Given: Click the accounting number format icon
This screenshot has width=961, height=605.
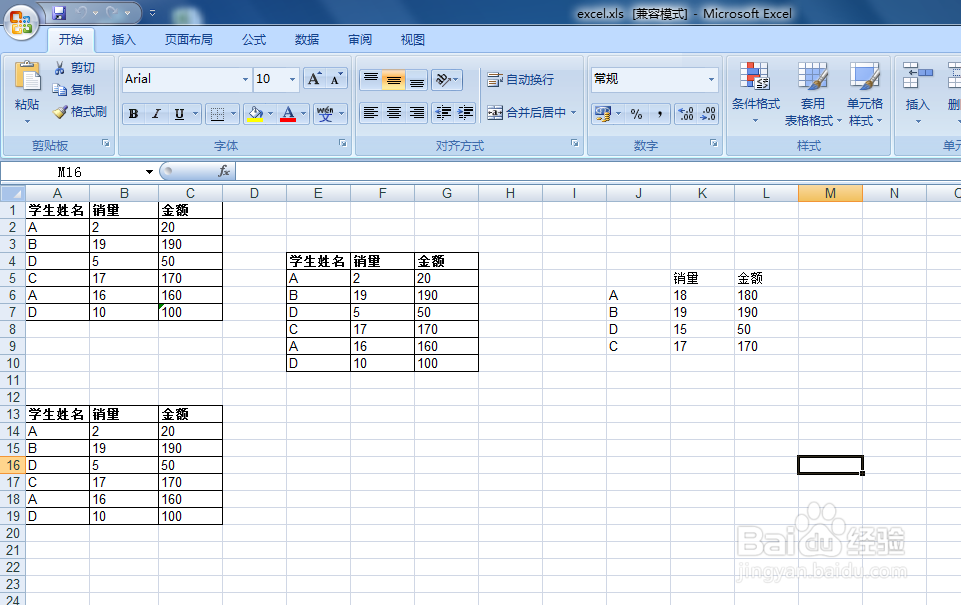Looking at the screenshot, I should [x=602, y=113].
